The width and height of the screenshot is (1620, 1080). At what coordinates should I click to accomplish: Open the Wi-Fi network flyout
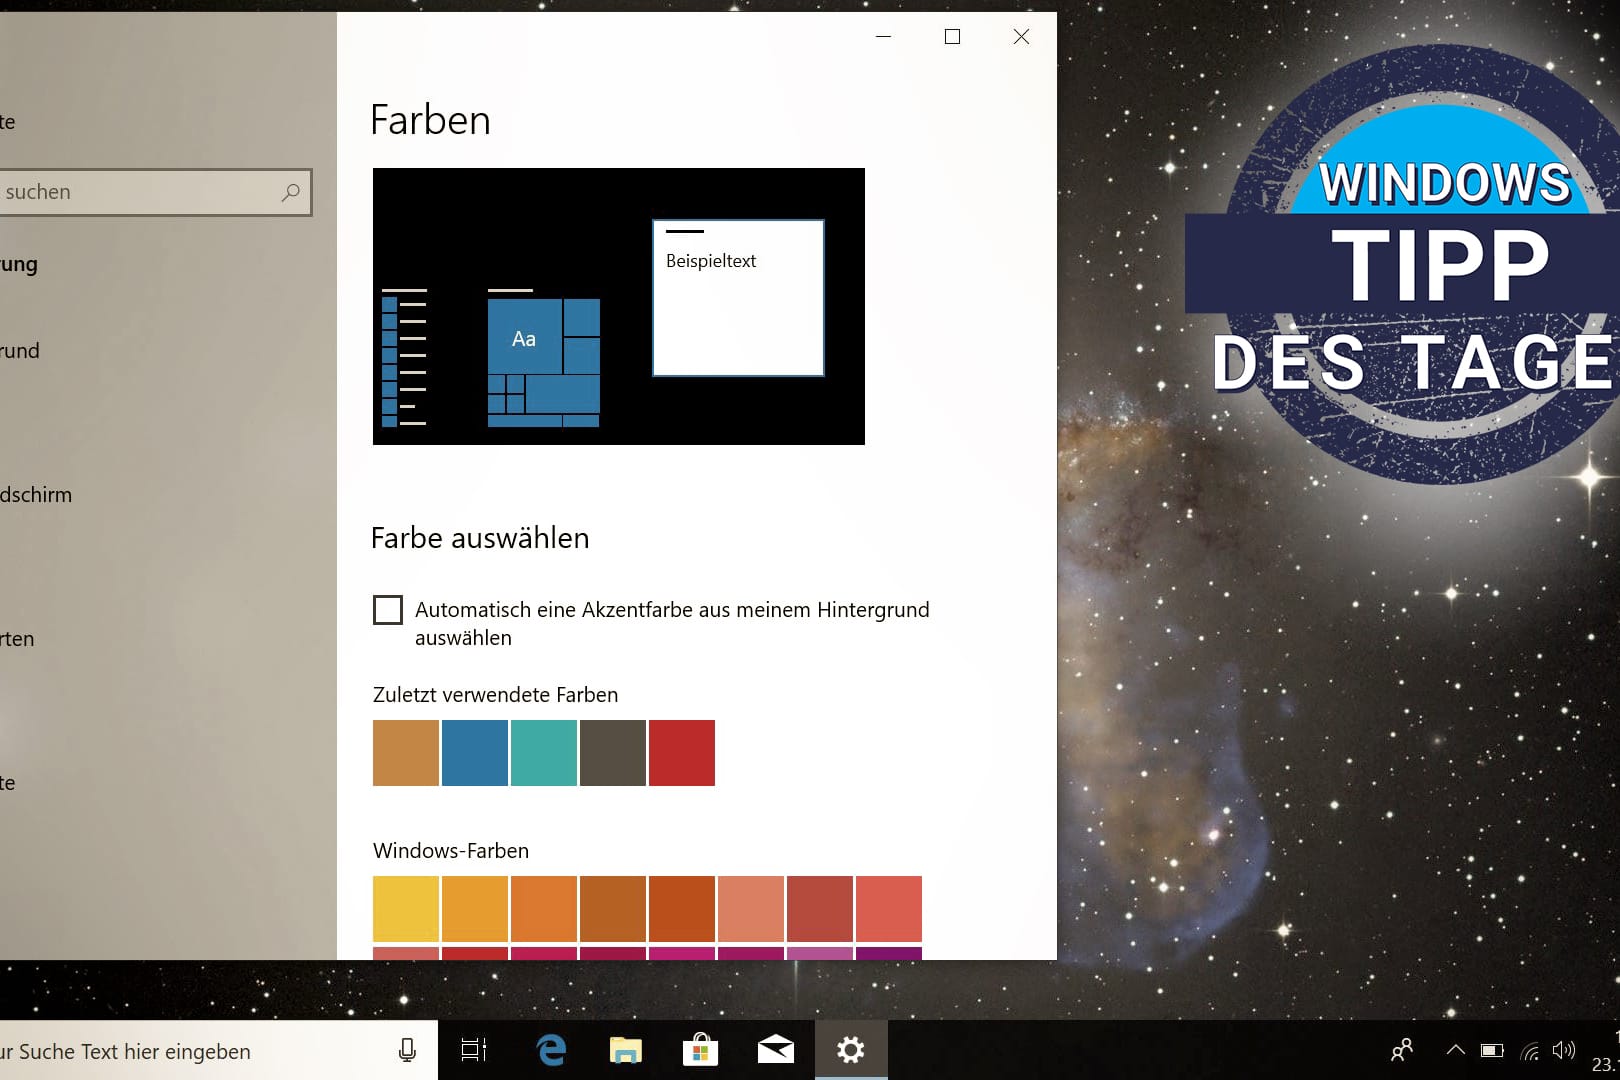coord(1529,1051)
